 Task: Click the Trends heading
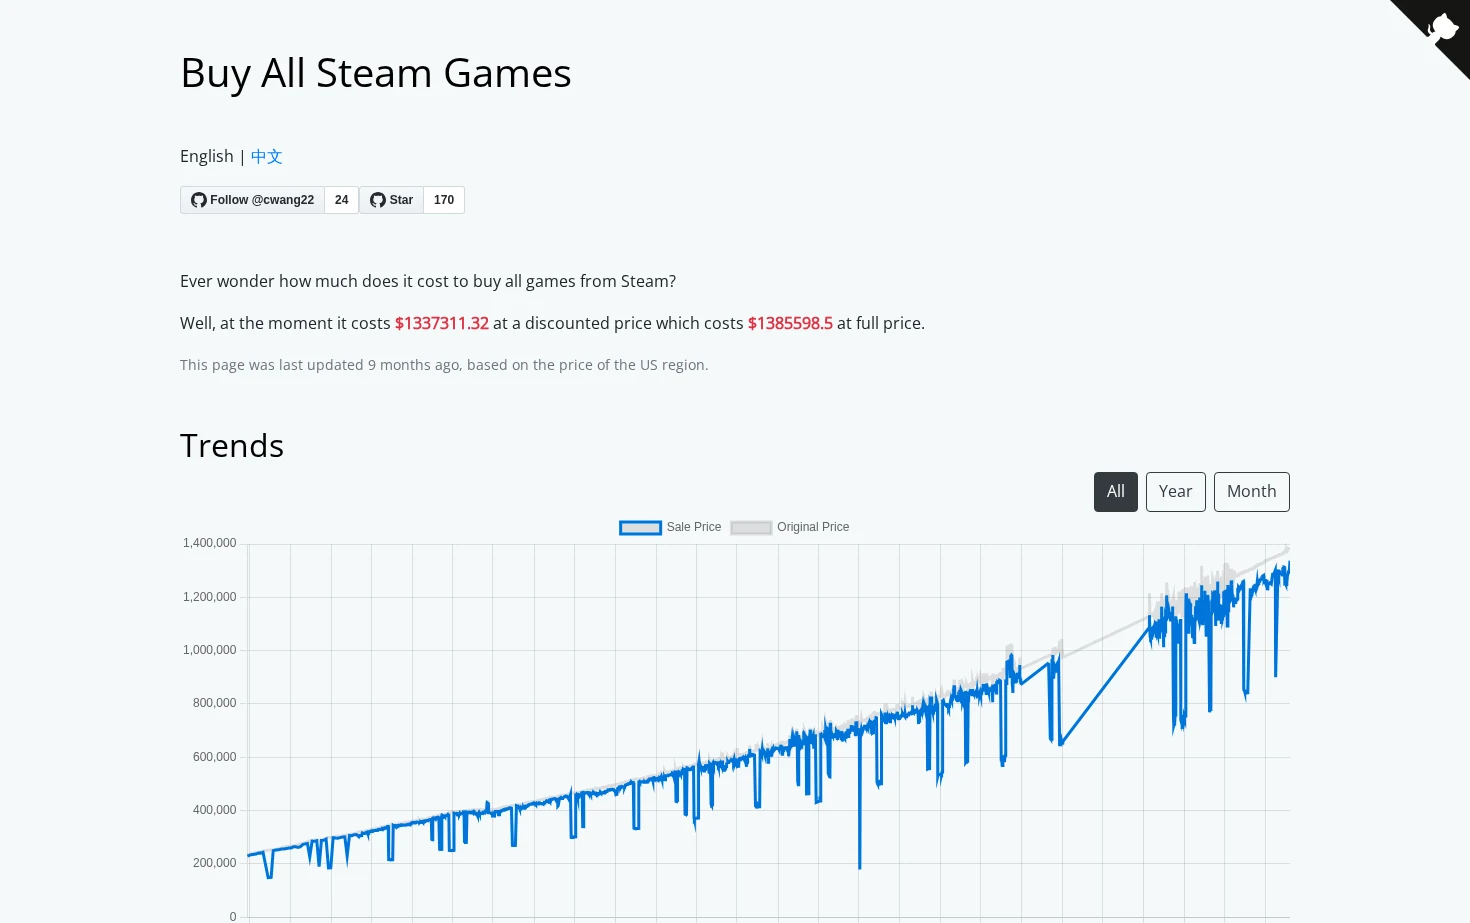[232, 446]
